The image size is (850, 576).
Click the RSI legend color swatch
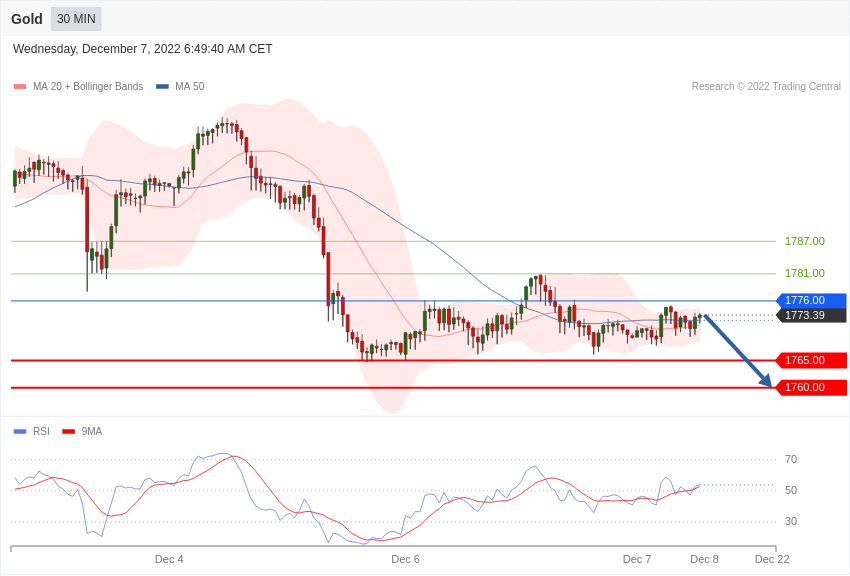[20, 431]
